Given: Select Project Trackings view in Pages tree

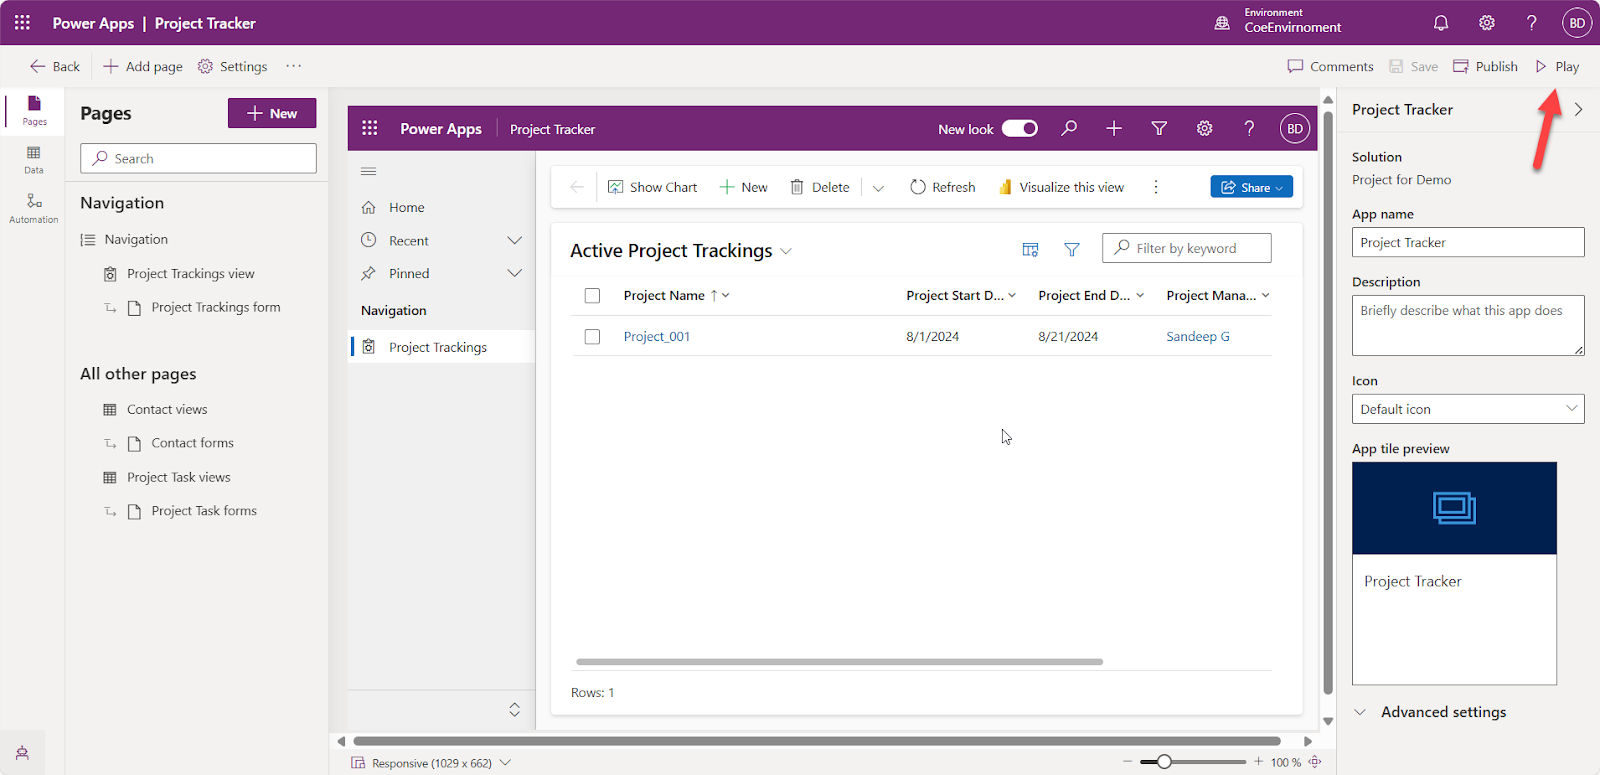Looking at the screenshot, I should (191, 273).
